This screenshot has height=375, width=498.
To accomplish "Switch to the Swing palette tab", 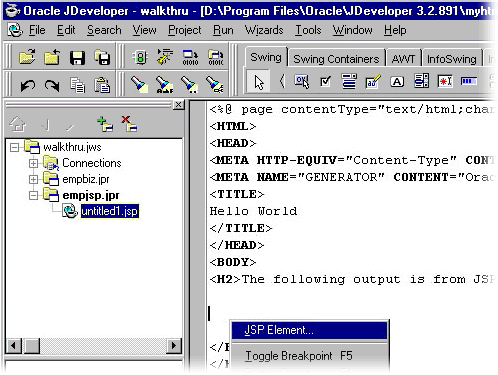I will pyautogui.click(x=266, y=57).
